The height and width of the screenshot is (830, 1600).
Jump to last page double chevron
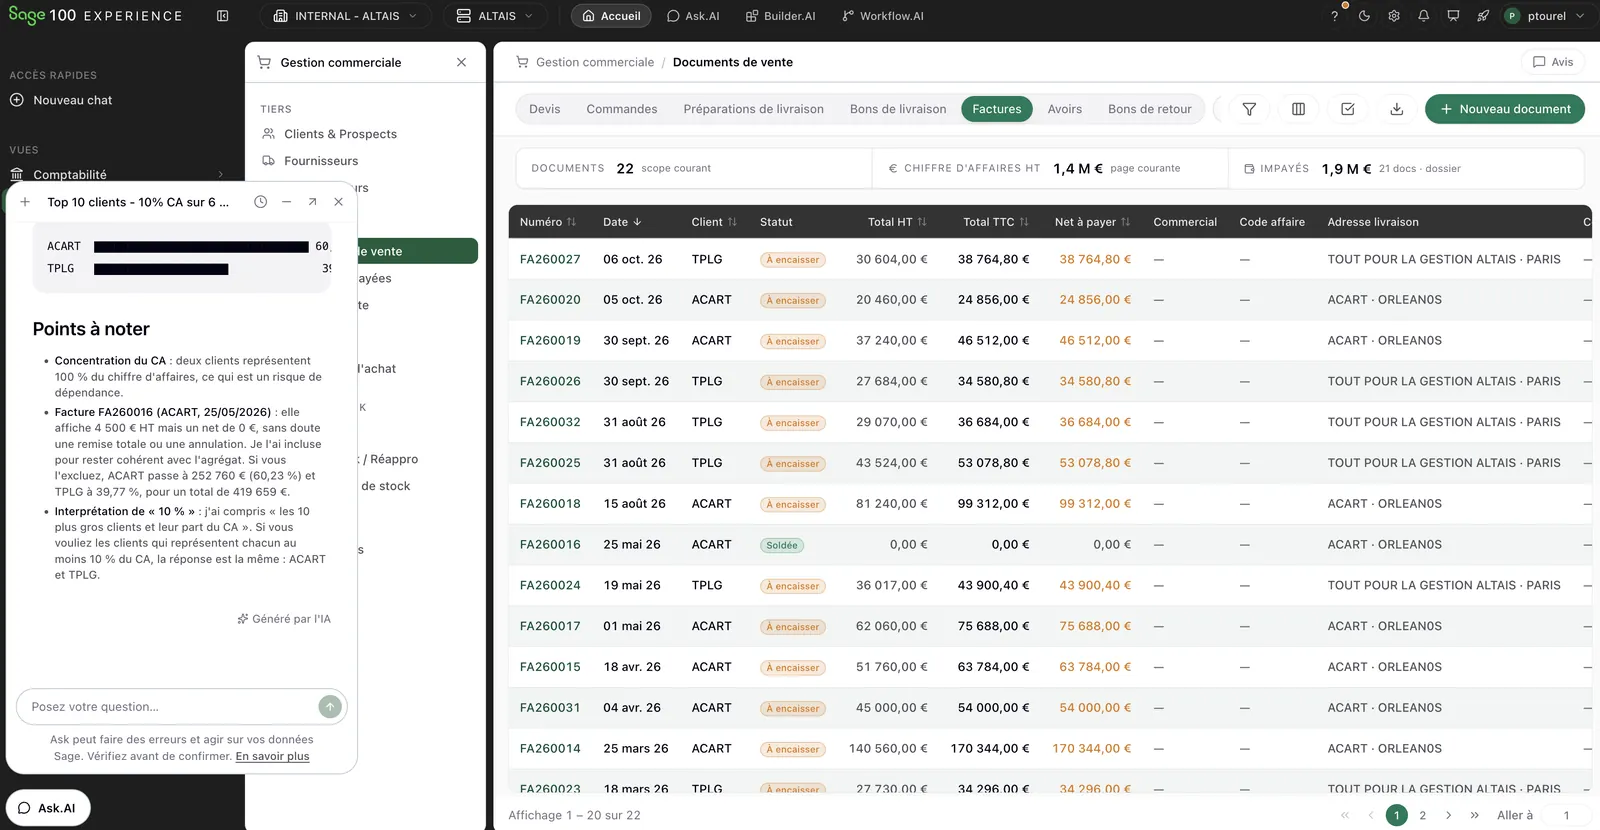(1474, 815)
